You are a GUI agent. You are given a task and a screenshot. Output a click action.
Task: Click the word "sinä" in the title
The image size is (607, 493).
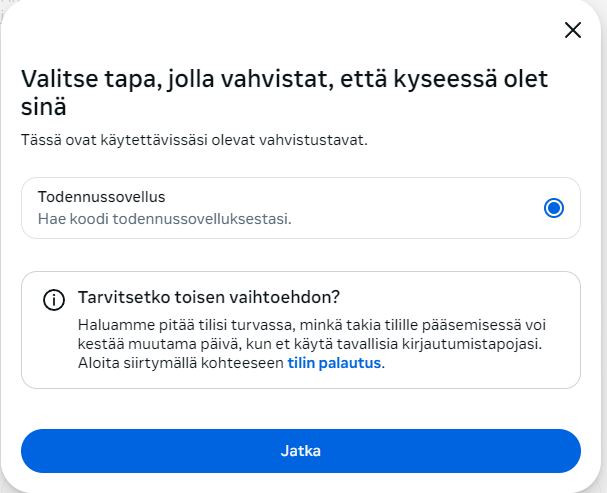44,107
